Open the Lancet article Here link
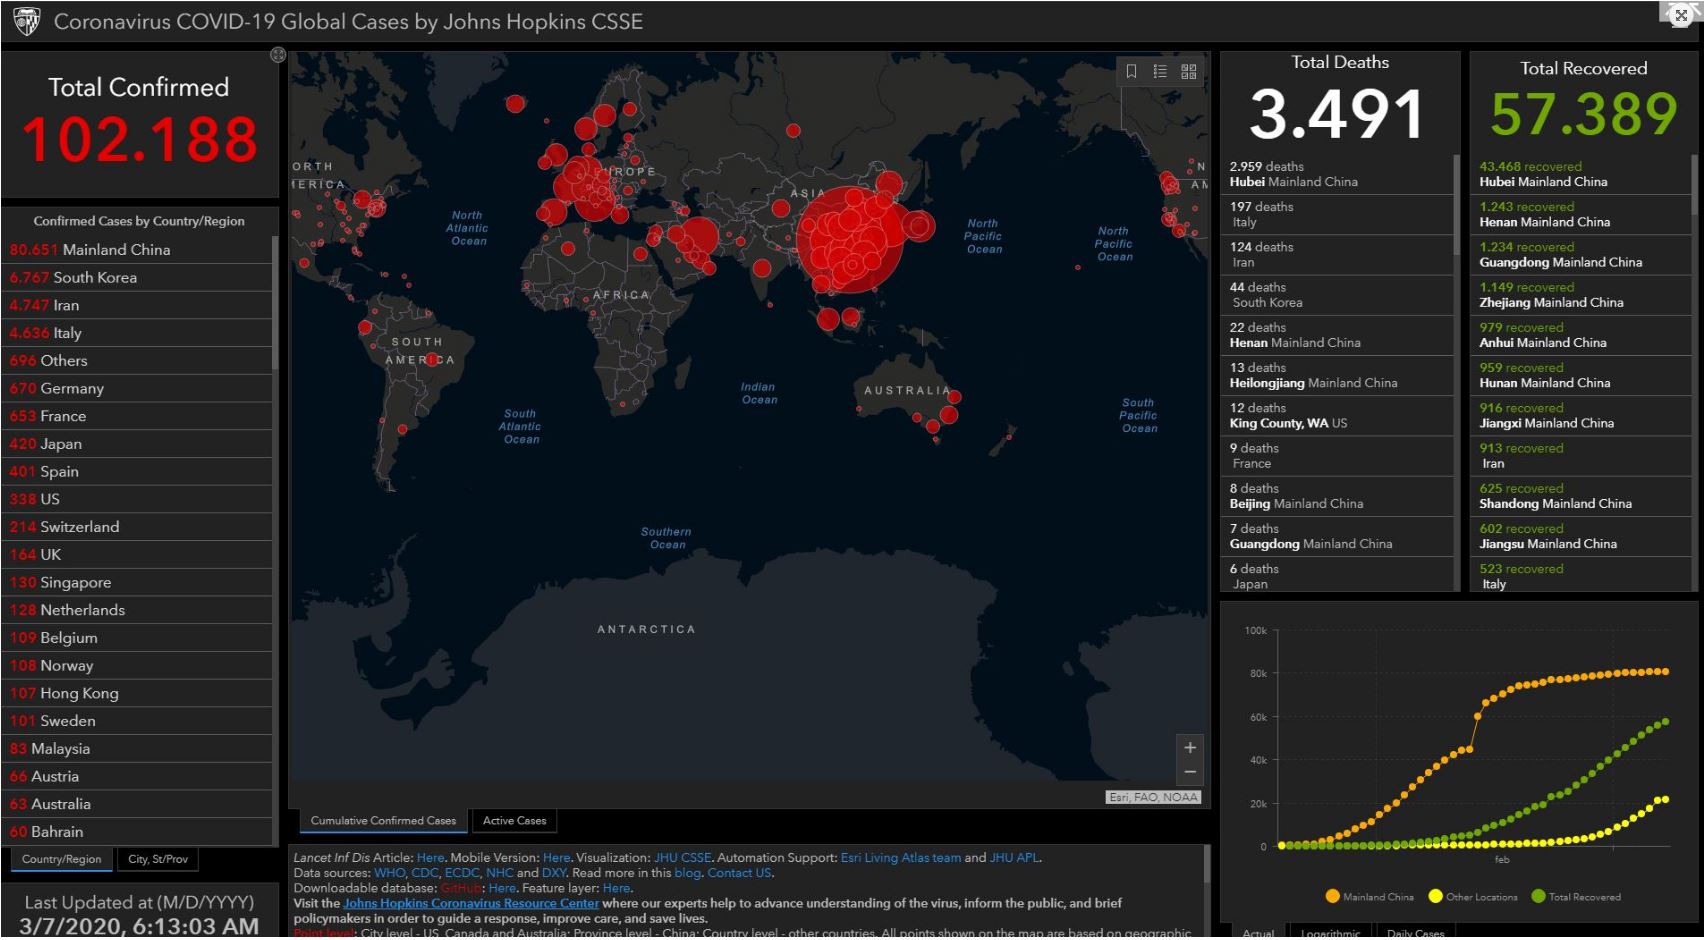 (430, 858)
